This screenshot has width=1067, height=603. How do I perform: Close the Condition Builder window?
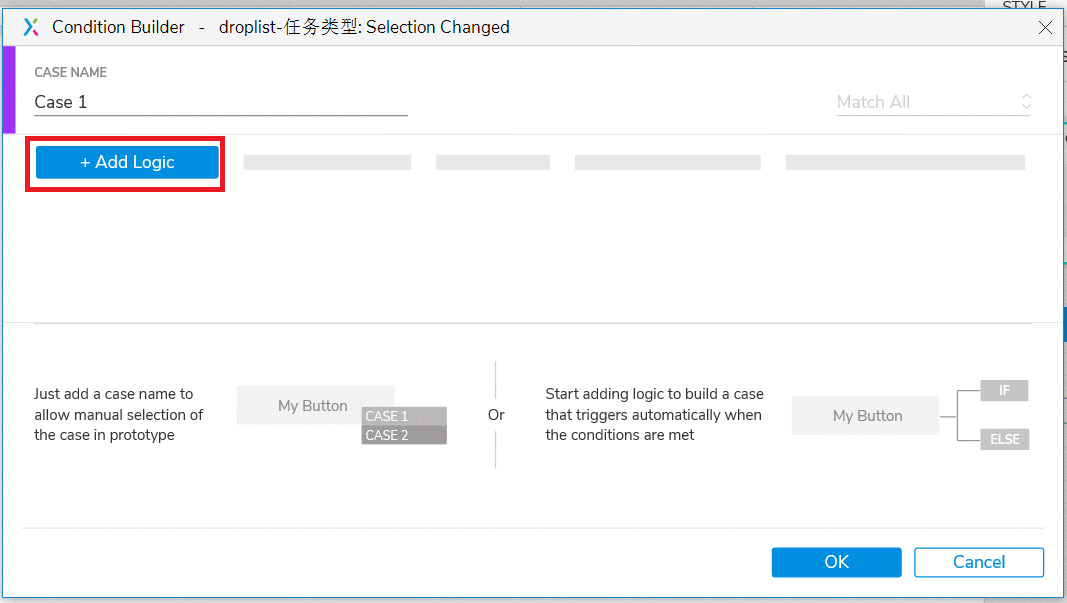[1045, 27]
